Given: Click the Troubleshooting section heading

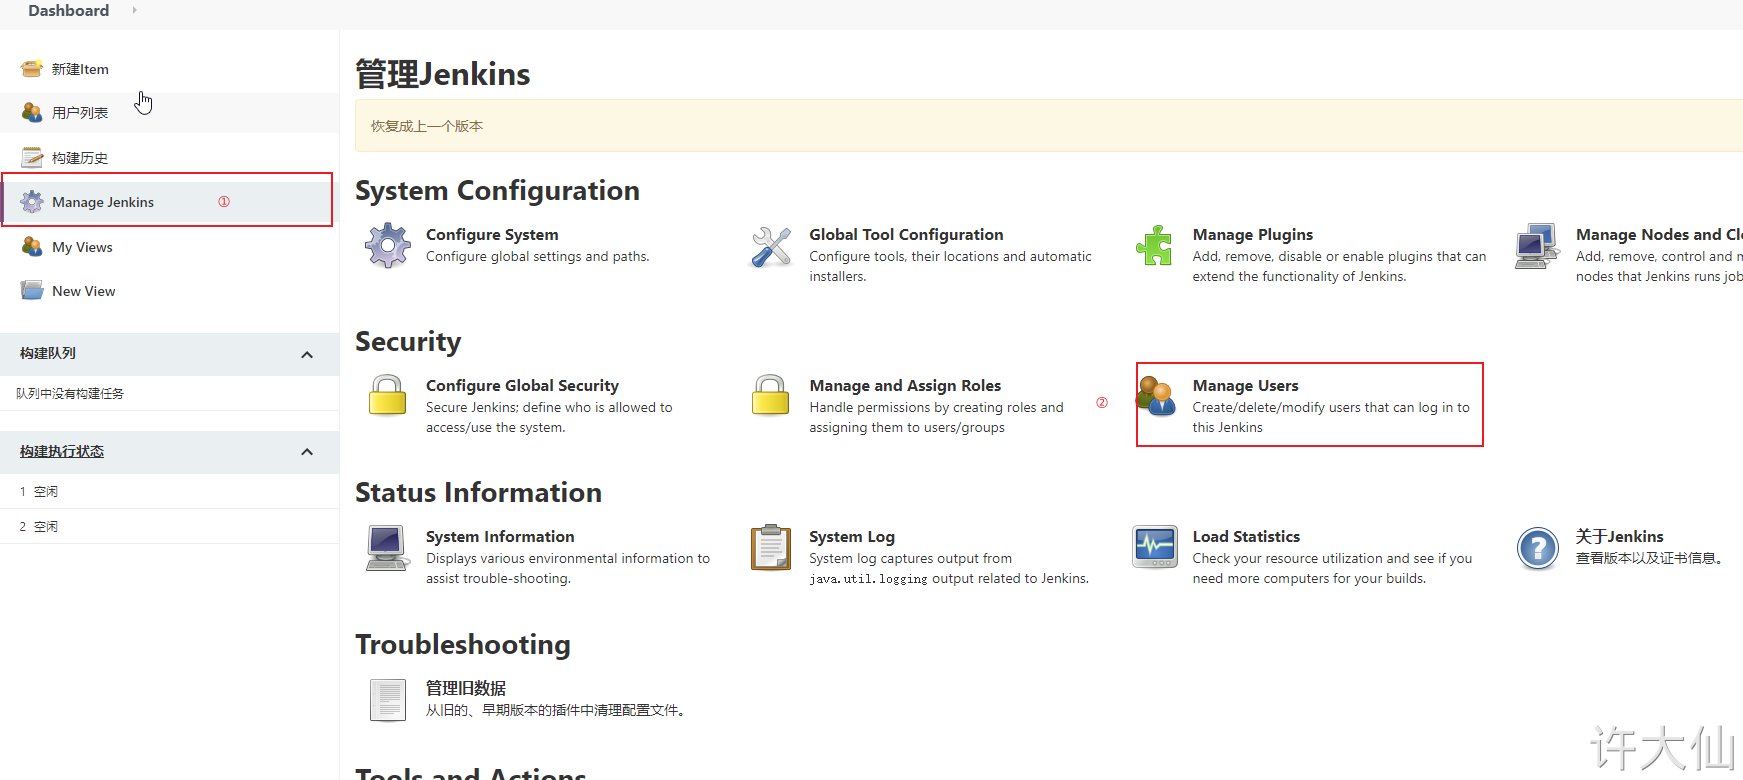Looking at the screenshot, I should click(x=463, y=644).
